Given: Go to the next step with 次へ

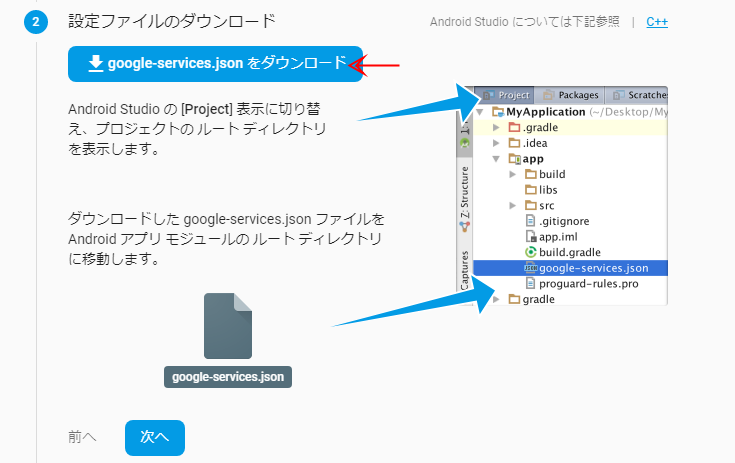Looking at the screenshot, I should 155,437.
